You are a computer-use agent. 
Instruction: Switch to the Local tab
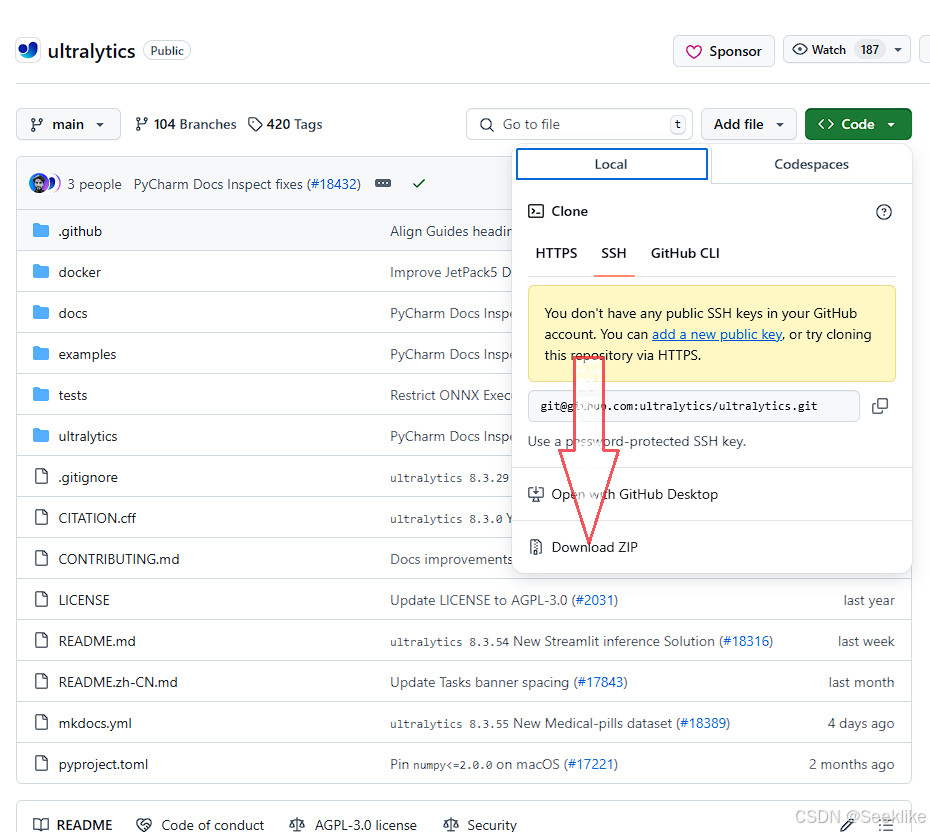click(x=611, y=164)
